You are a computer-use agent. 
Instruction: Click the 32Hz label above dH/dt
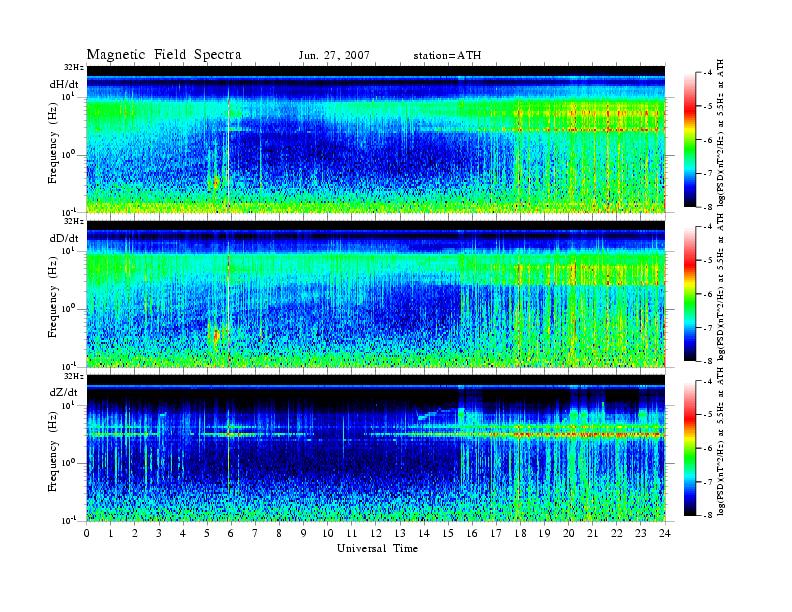click(74, 67)
